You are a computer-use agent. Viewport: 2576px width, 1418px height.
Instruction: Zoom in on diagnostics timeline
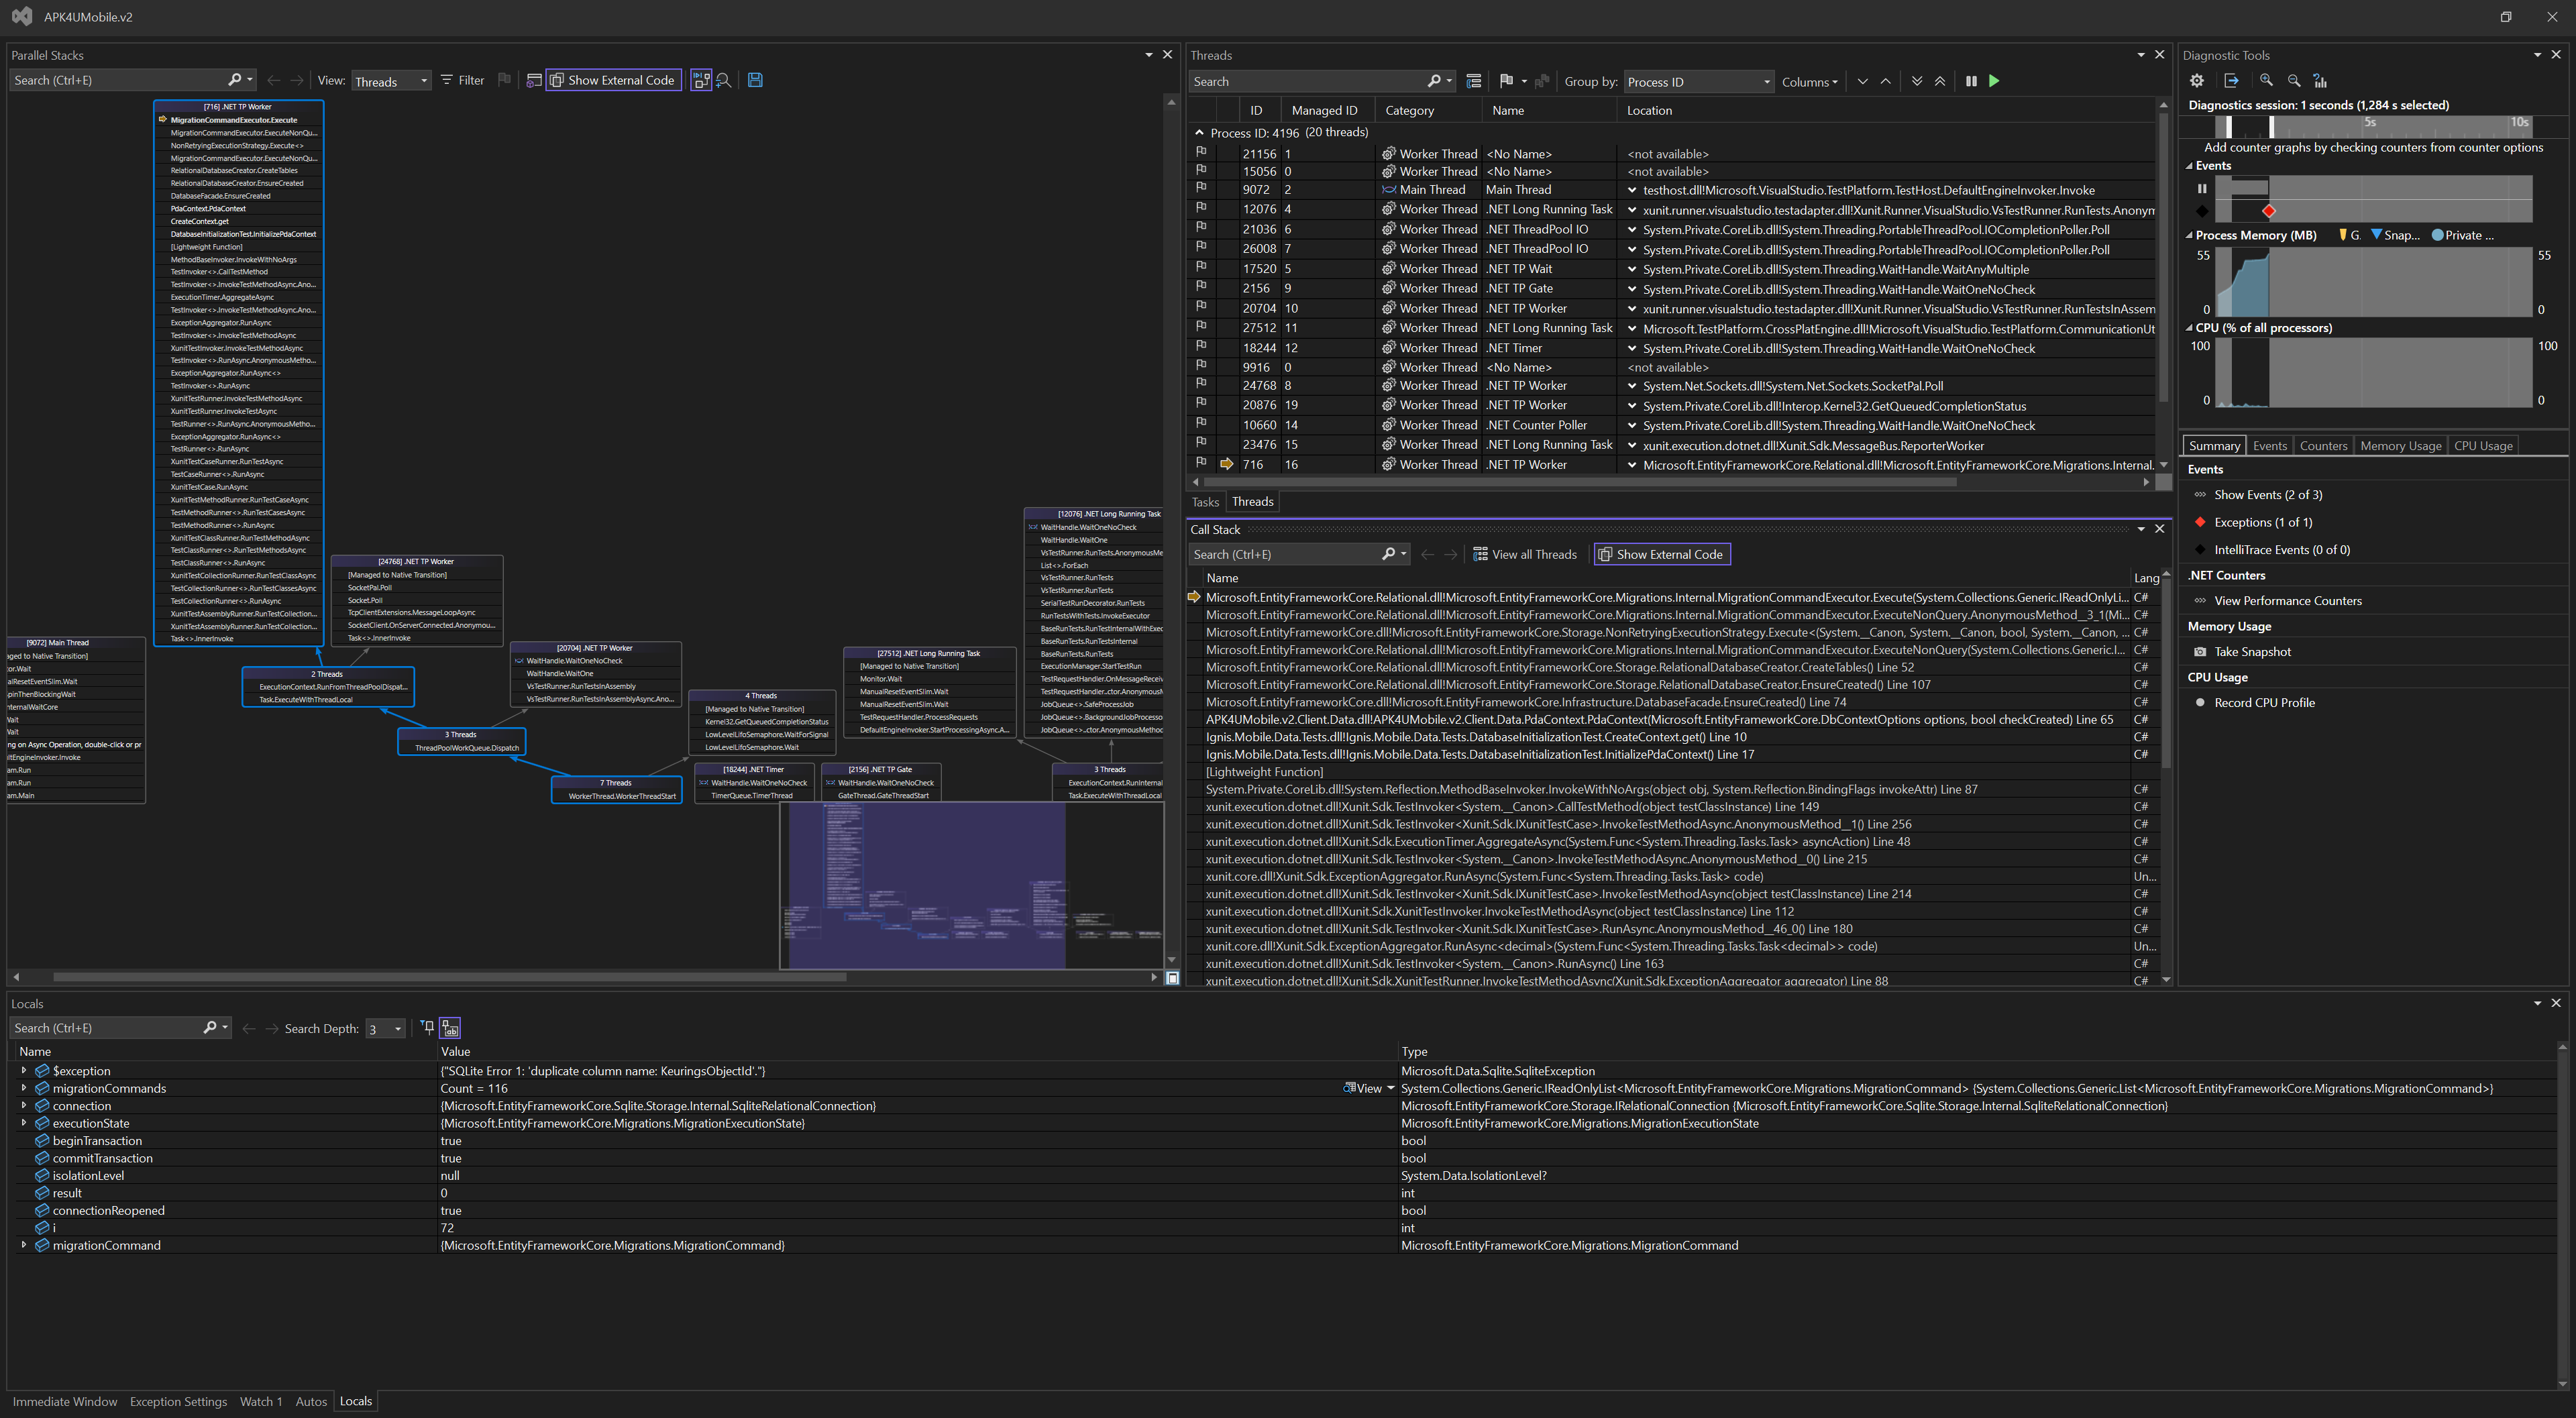pyautogui.click(x=2266, y=81)
